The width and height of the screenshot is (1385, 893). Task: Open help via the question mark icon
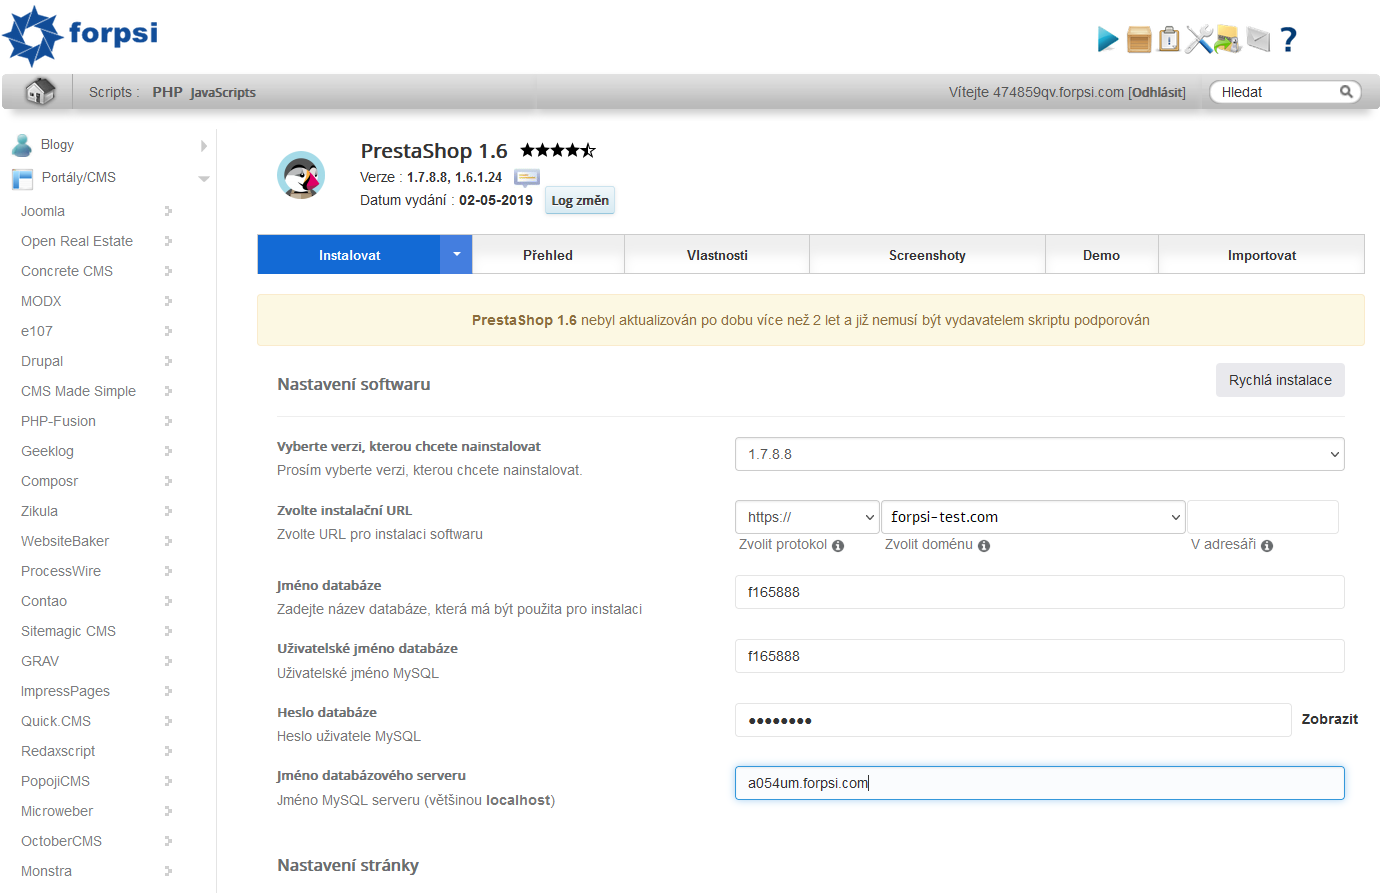pyautogui.click(x=1288, y=39)
